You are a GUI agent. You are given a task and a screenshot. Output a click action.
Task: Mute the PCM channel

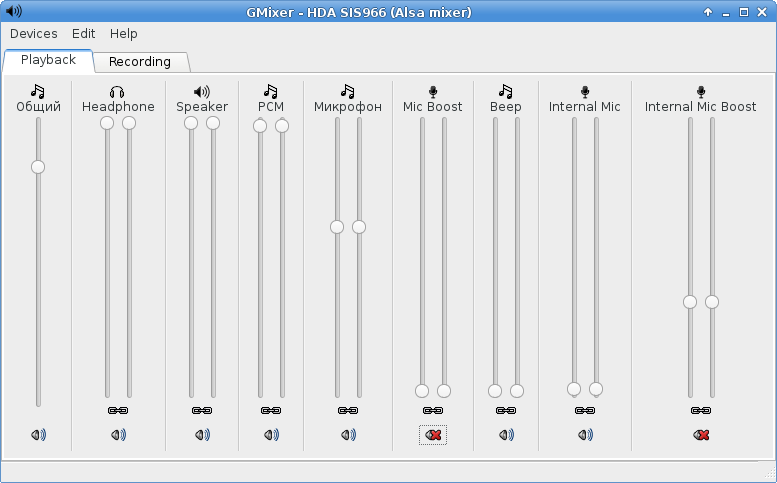pyautogui.click(x=271, y=435)
